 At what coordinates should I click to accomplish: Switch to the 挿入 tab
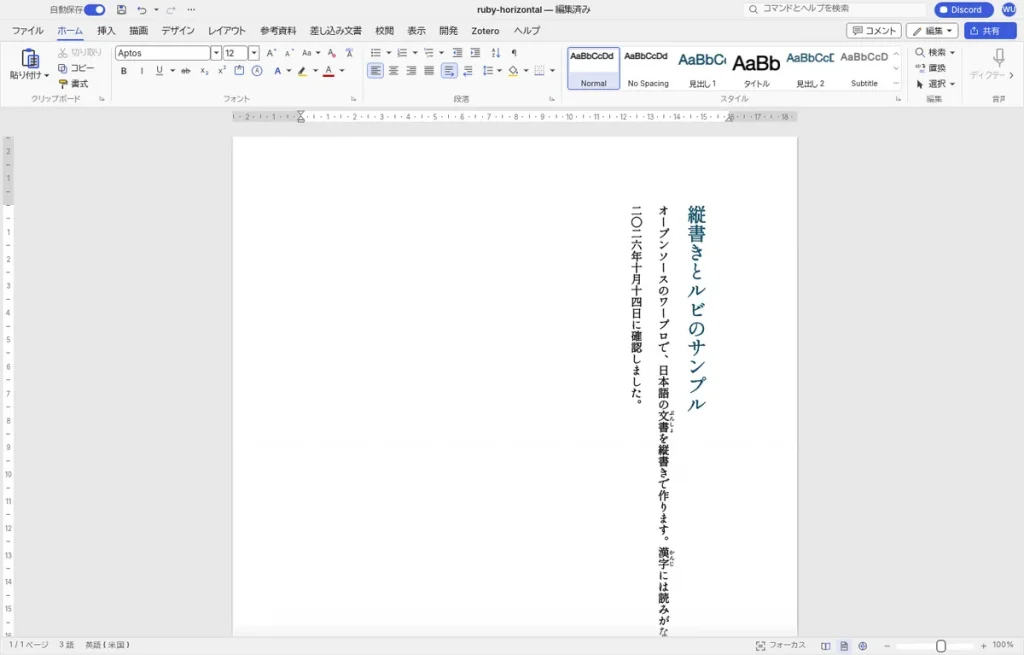[x=106, y=31]
